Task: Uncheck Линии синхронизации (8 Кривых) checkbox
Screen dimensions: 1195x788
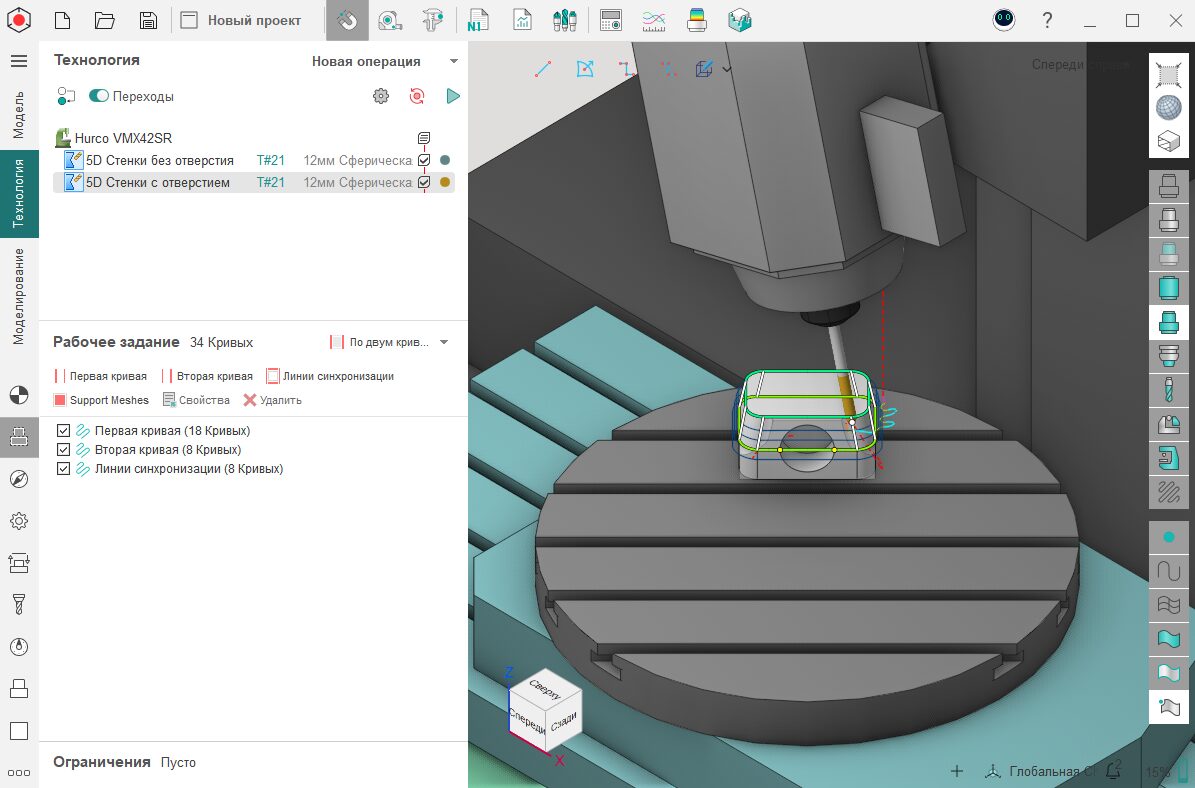Action: (x=64, y=469)
